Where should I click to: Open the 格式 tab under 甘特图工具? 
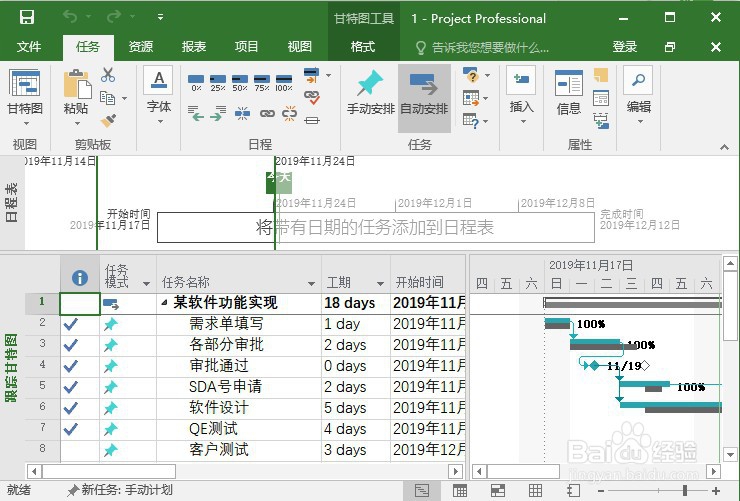pos(362,47)
